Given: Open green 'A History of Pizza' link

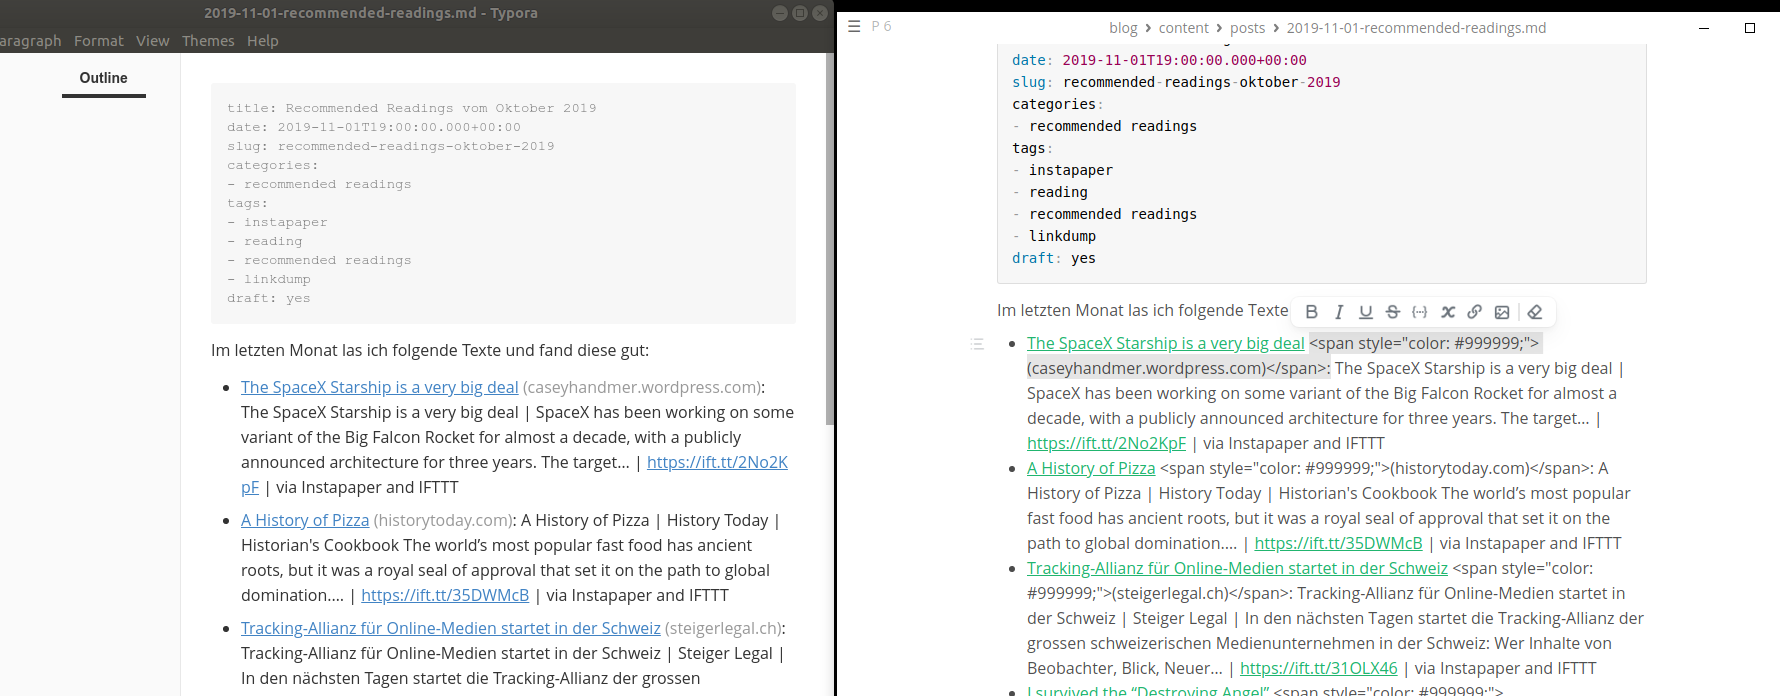Looking at the screenshot, I should 1091,469.
